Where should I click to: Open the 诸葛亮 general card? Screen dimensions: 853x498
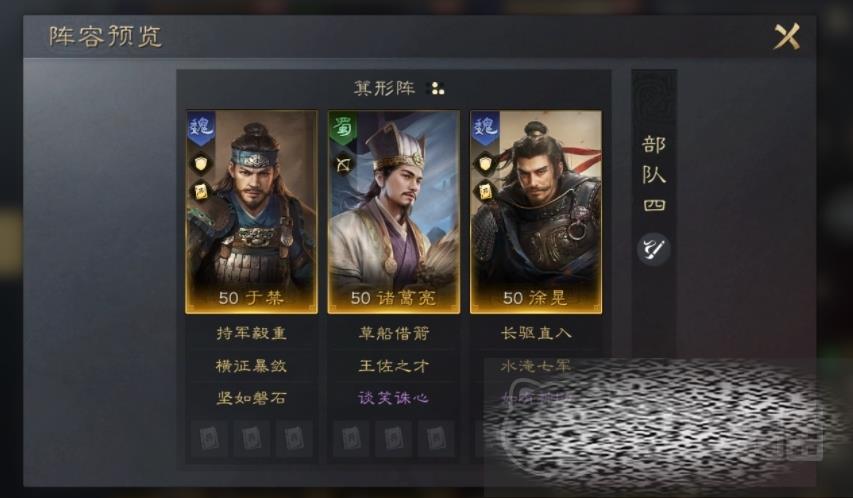(393, 212)
